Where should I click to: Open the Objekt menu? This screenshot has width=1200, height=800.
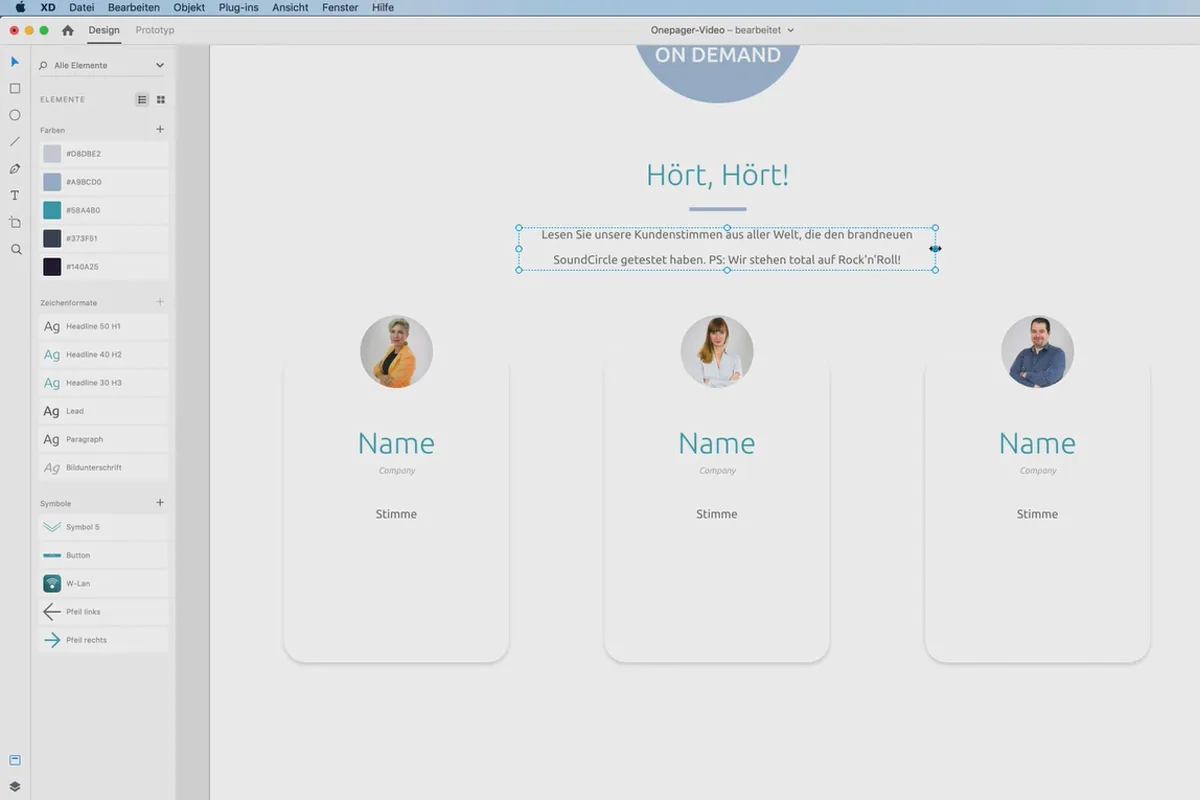click(189, 7)
